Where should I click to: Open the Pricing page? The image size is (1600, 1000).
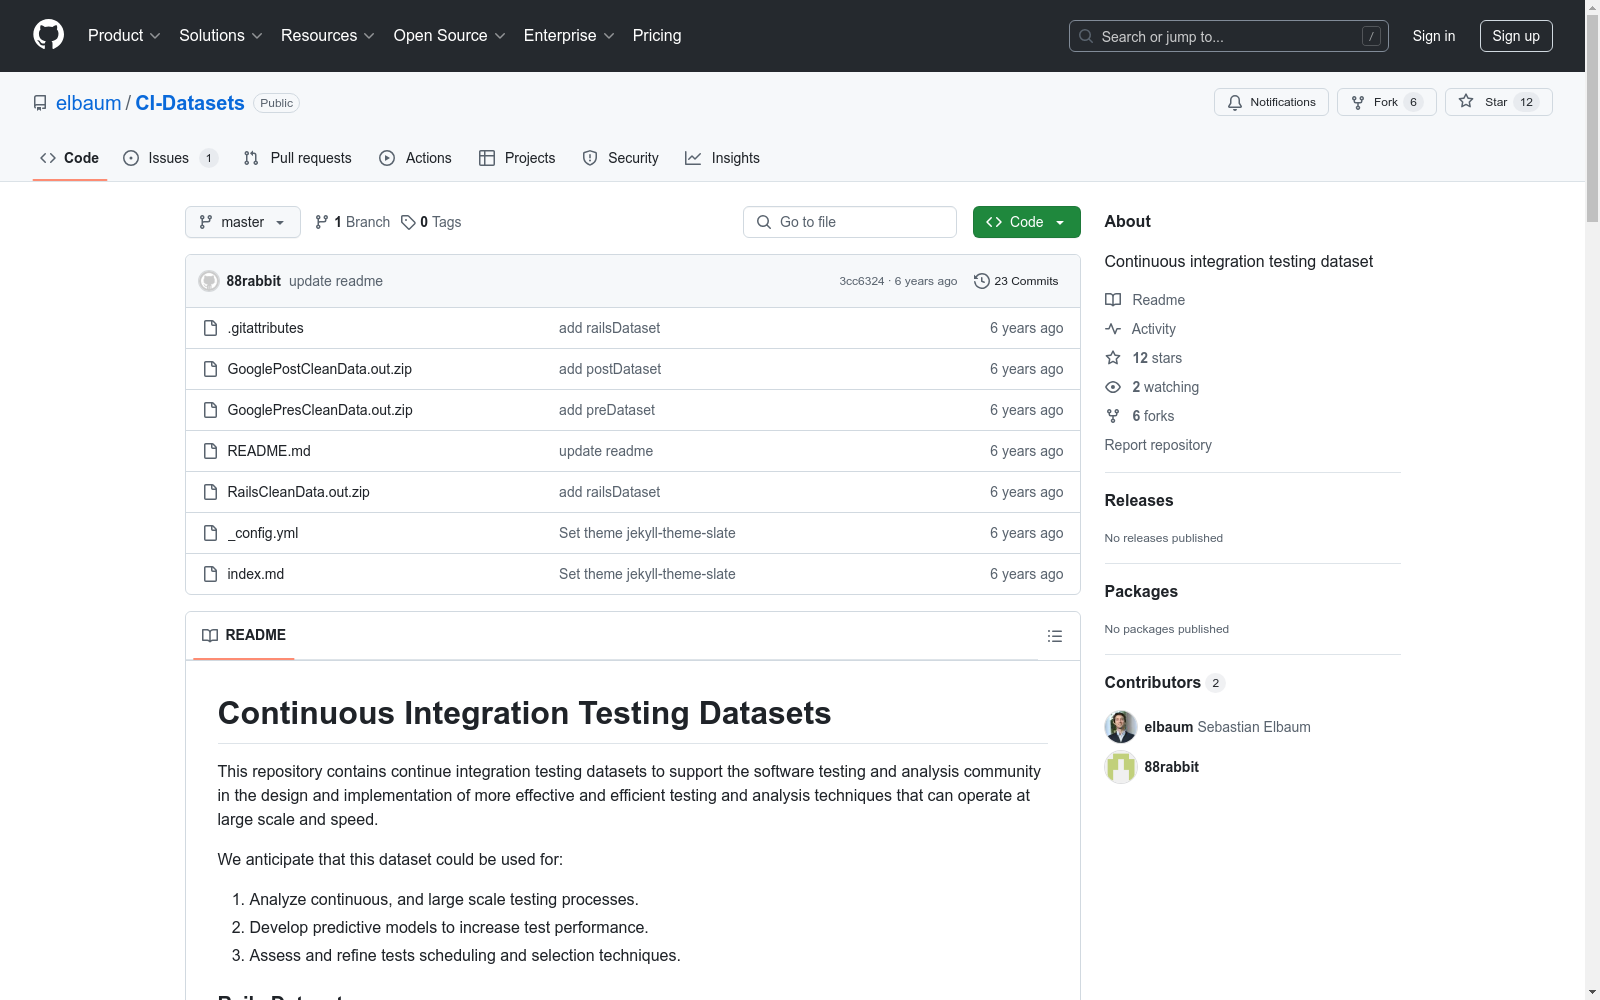pos(657,36)
